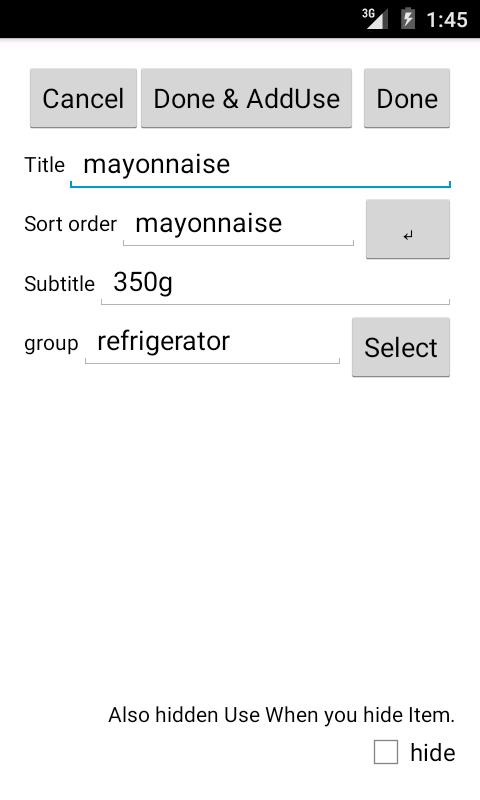Screen dimensions: 480x800
Task: Click the hide checkbox label text
Action: [x=433, y=753]
